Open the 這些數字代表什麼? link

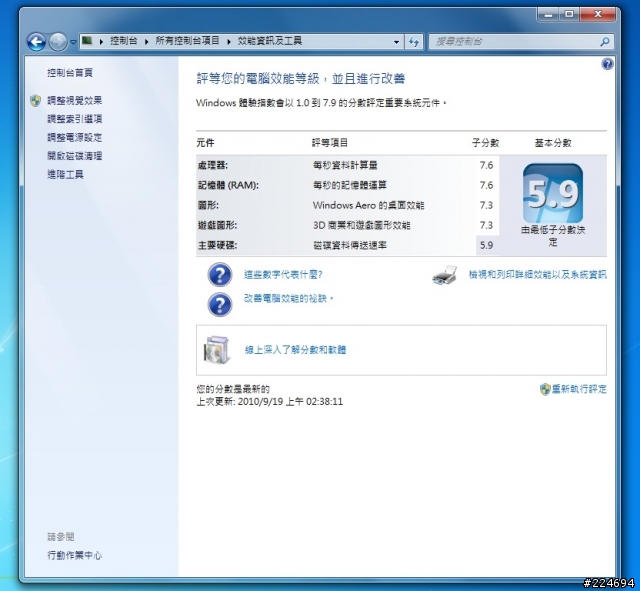283,275
